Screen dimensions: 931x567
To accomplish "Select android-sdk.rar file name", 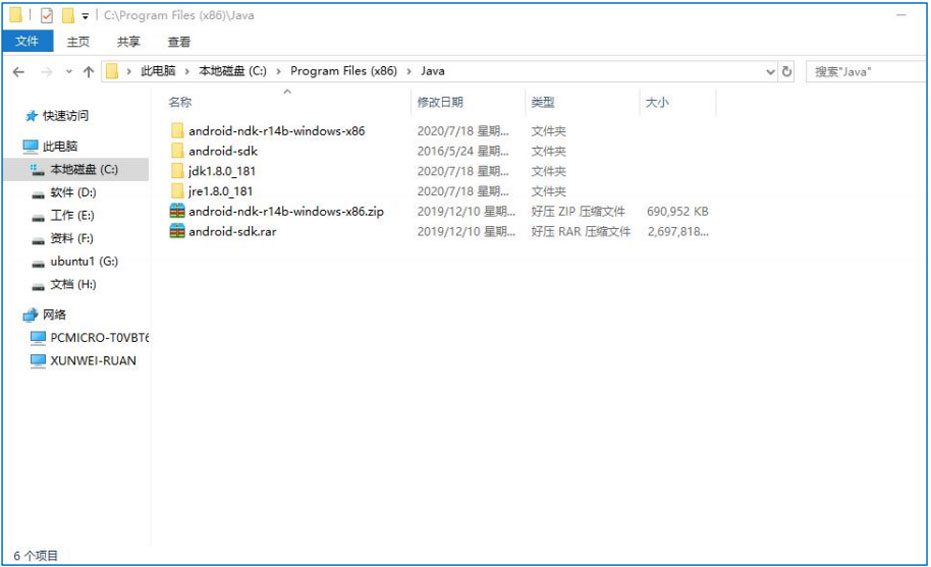I will click(x=232, y=232).
